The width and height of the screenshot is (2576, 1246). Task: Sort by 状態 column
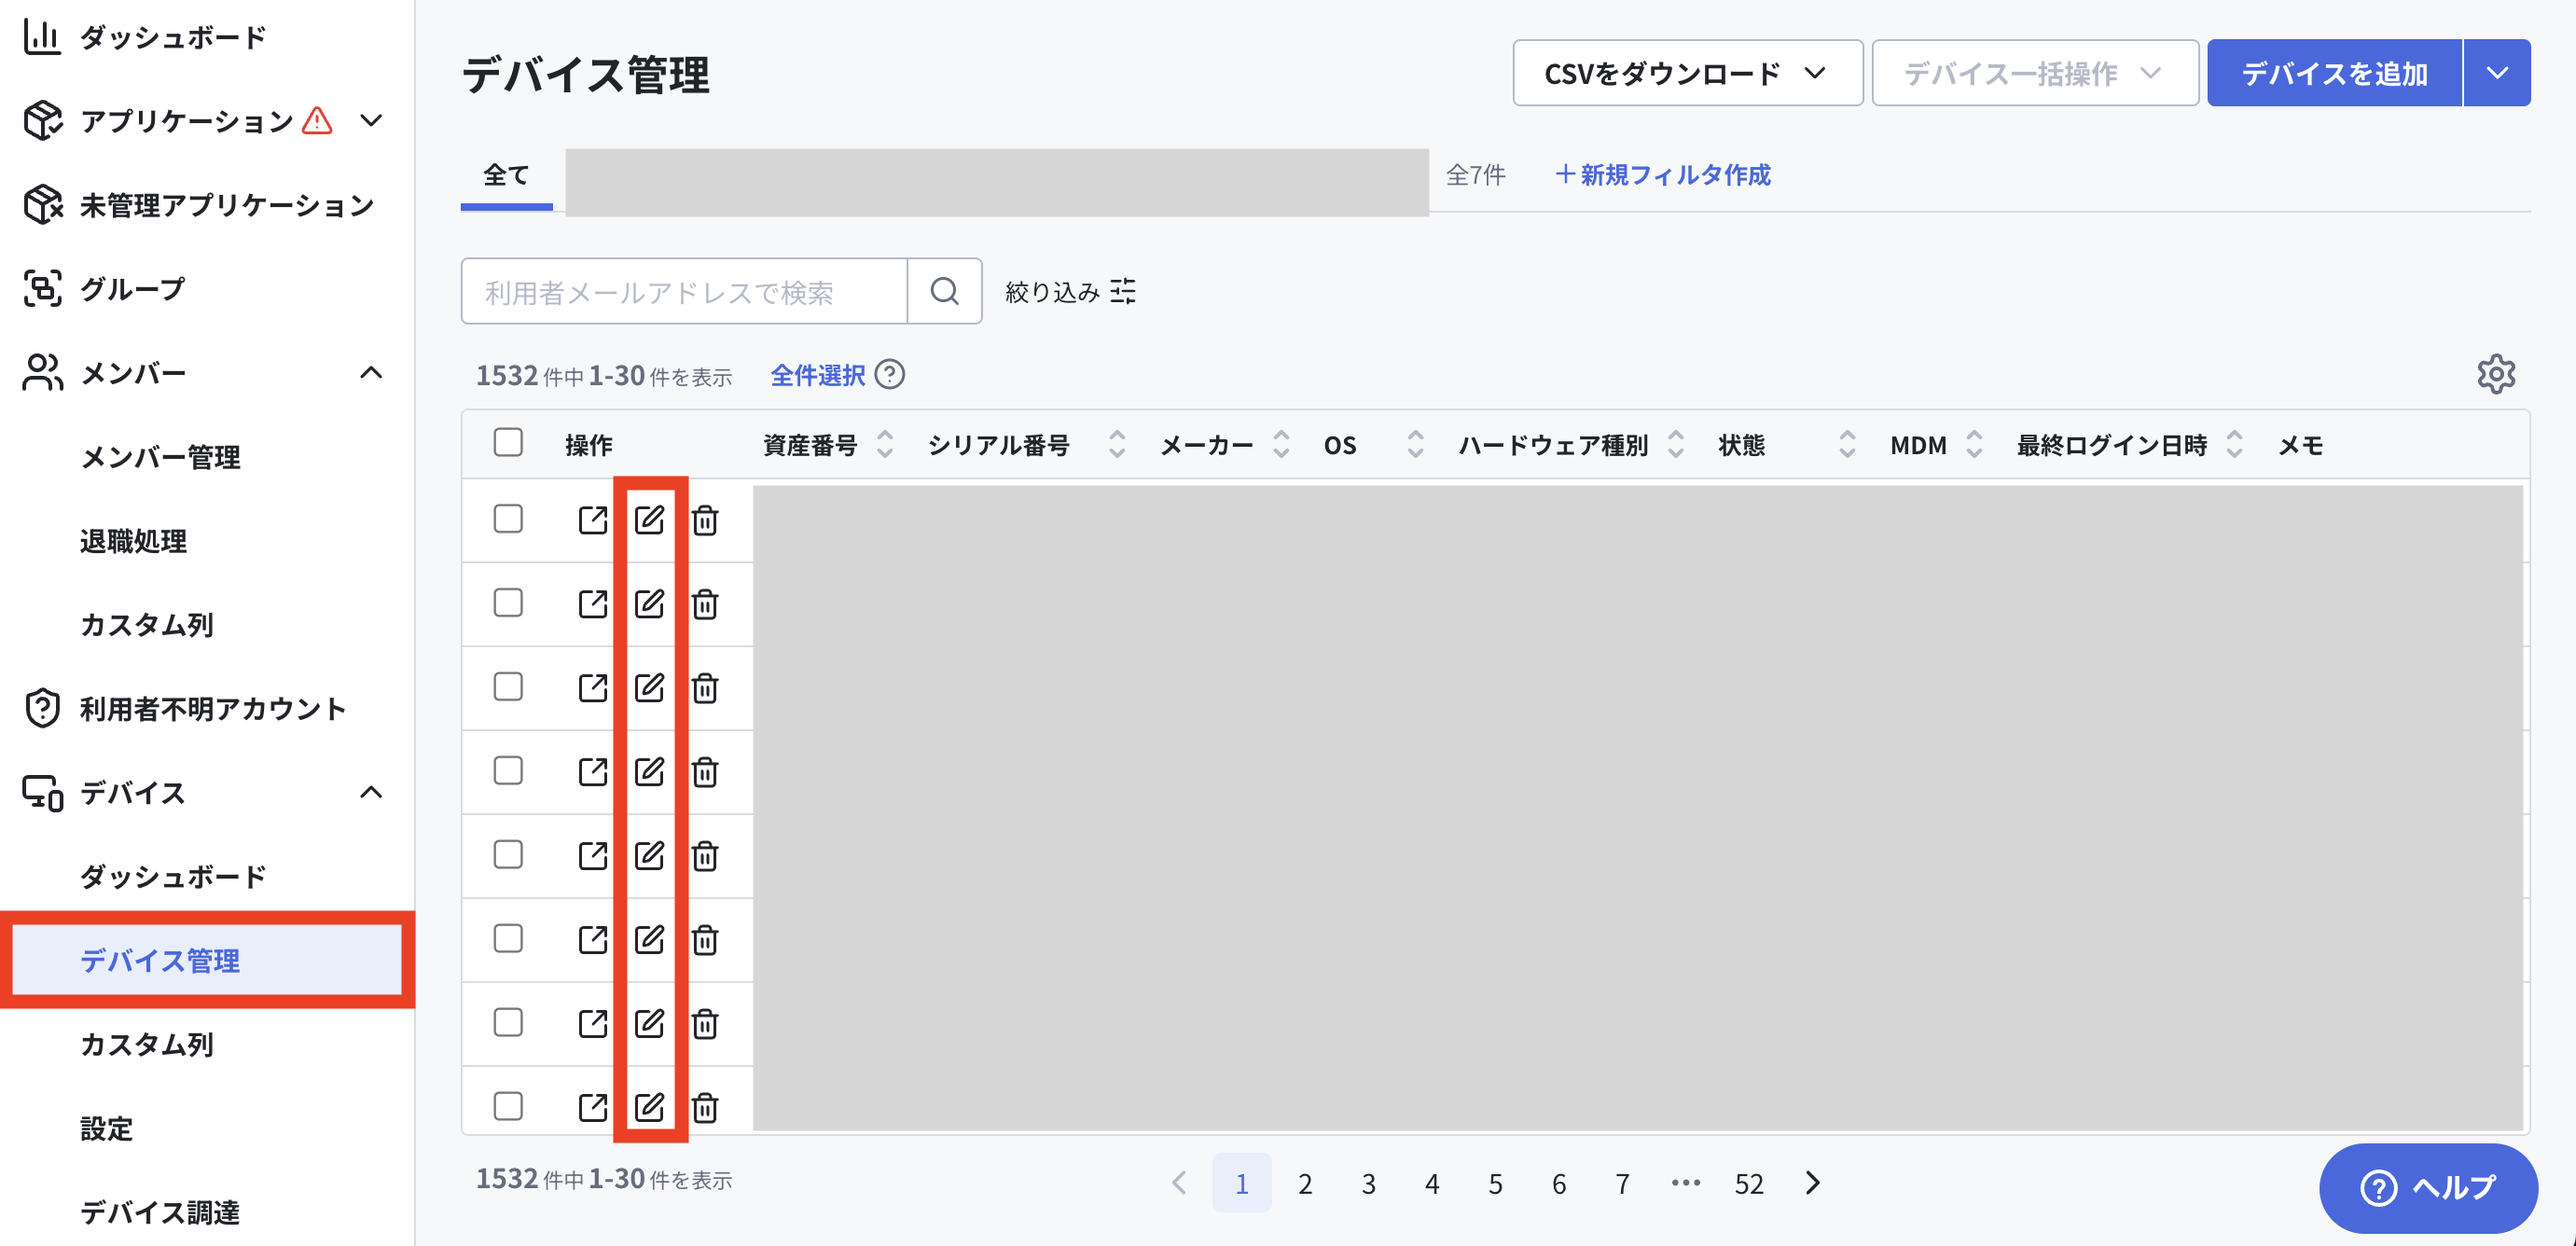tap(1847, 444)
